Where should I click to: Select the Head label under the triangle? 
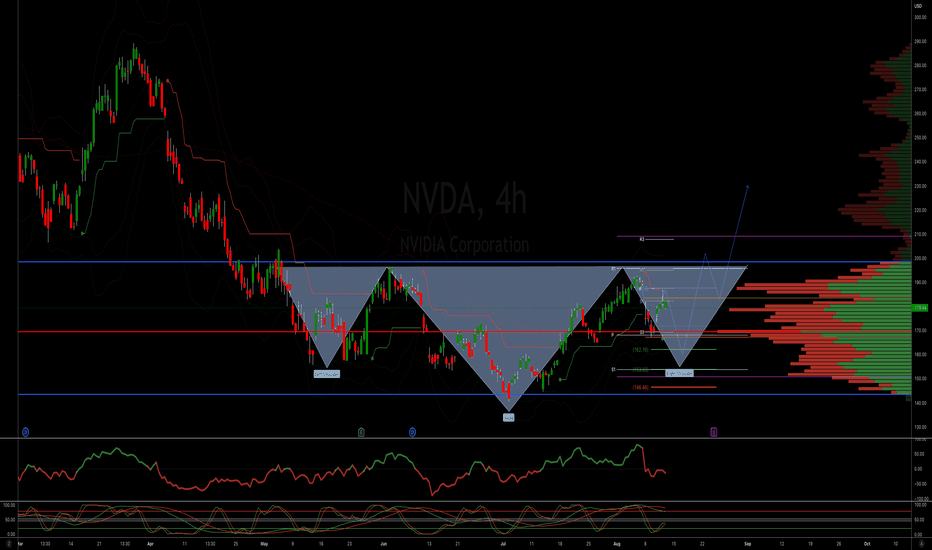pyautogui.click(x=509, y=418)
